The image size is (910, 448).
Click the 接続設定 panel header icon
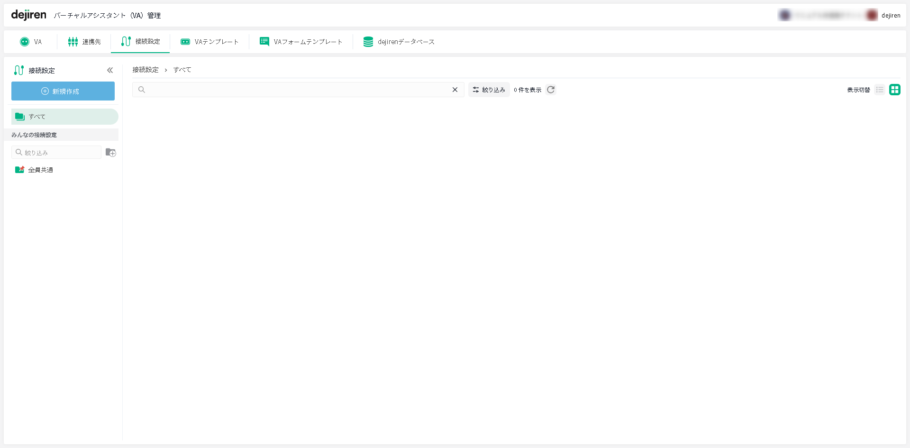click(19, 70)
